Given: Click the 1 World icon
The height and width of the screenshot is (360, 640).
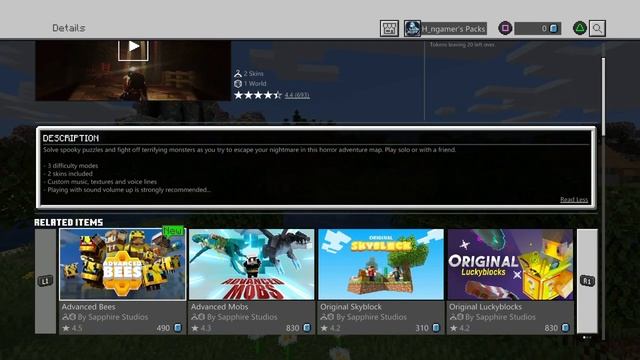Looking at the screenshot, I should pos(238,83).
